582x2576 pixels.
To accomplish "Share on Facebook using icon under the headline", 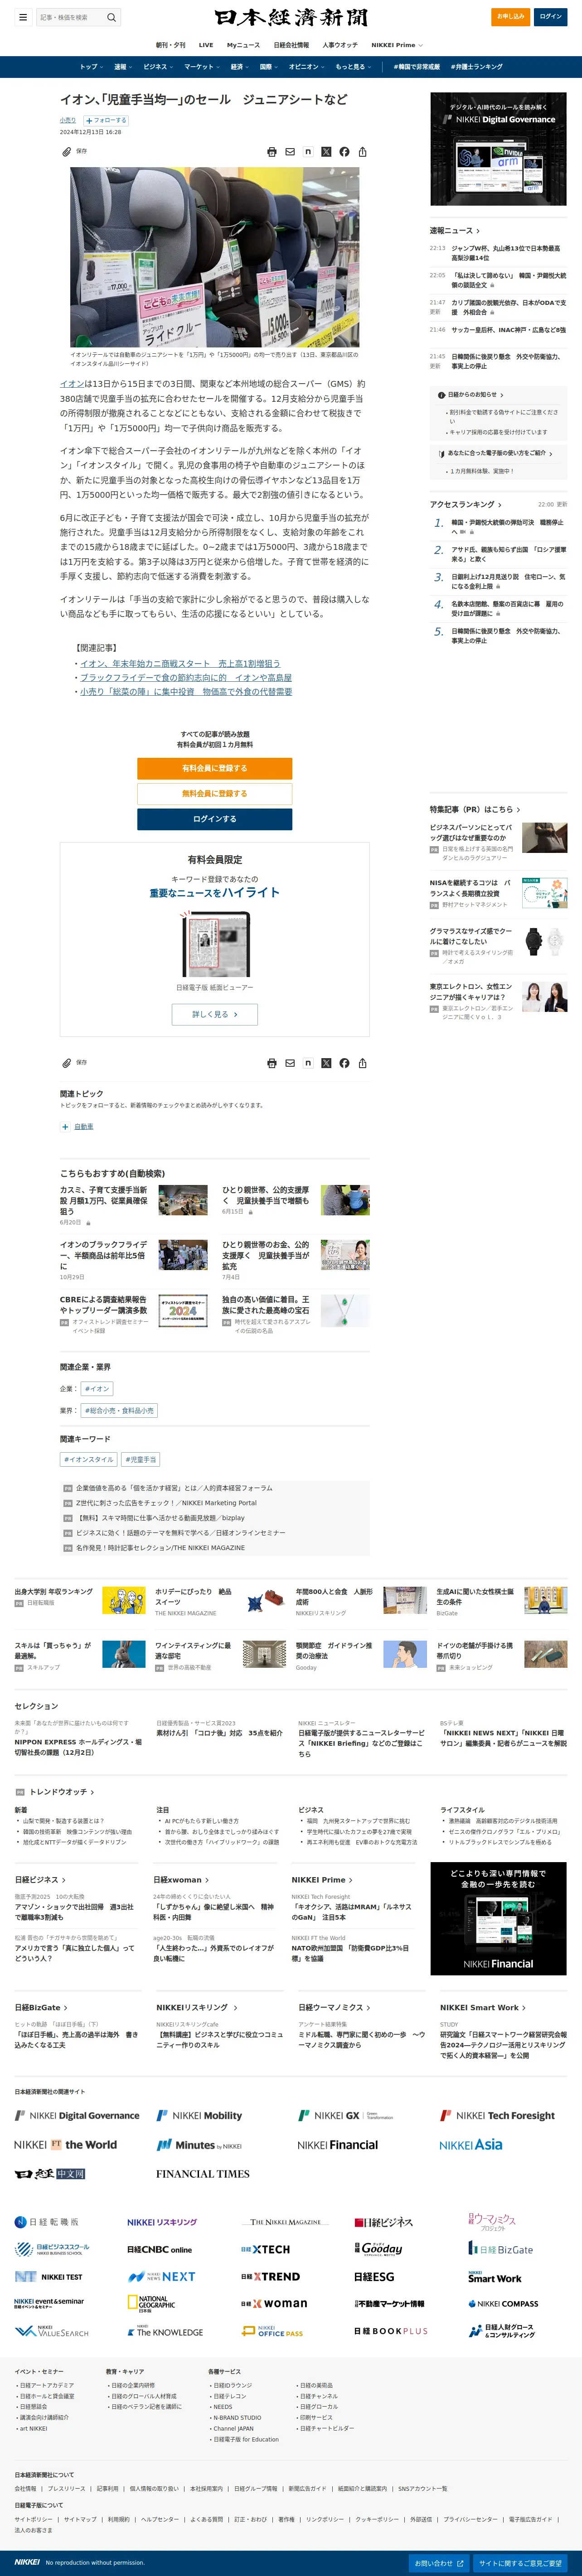I will point(344,152).
